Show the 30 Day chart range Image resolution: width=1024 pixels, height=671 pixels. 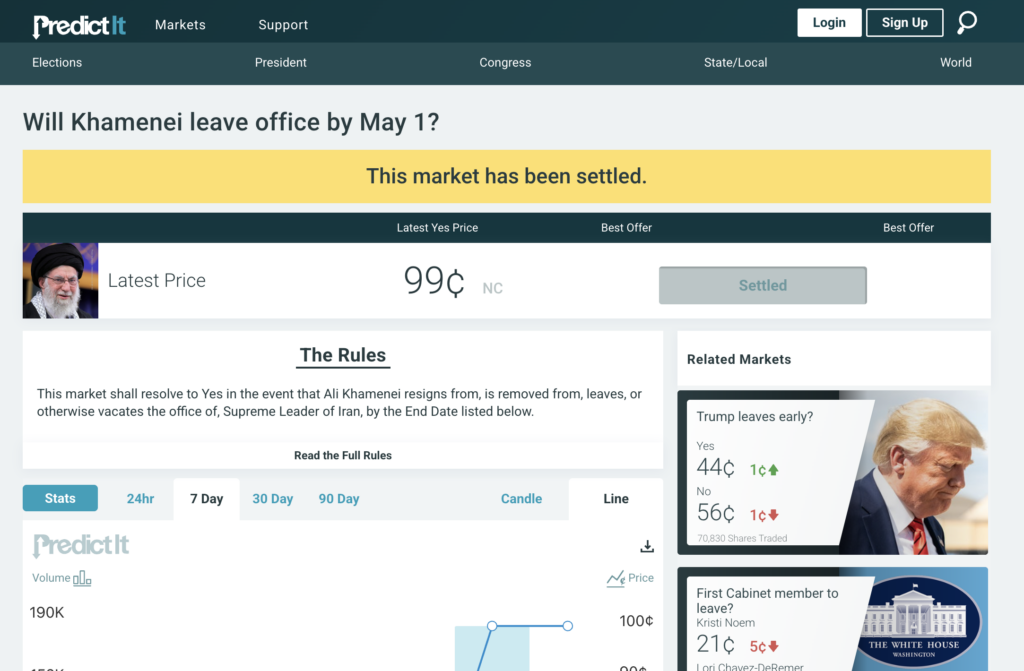coord(272,499)
